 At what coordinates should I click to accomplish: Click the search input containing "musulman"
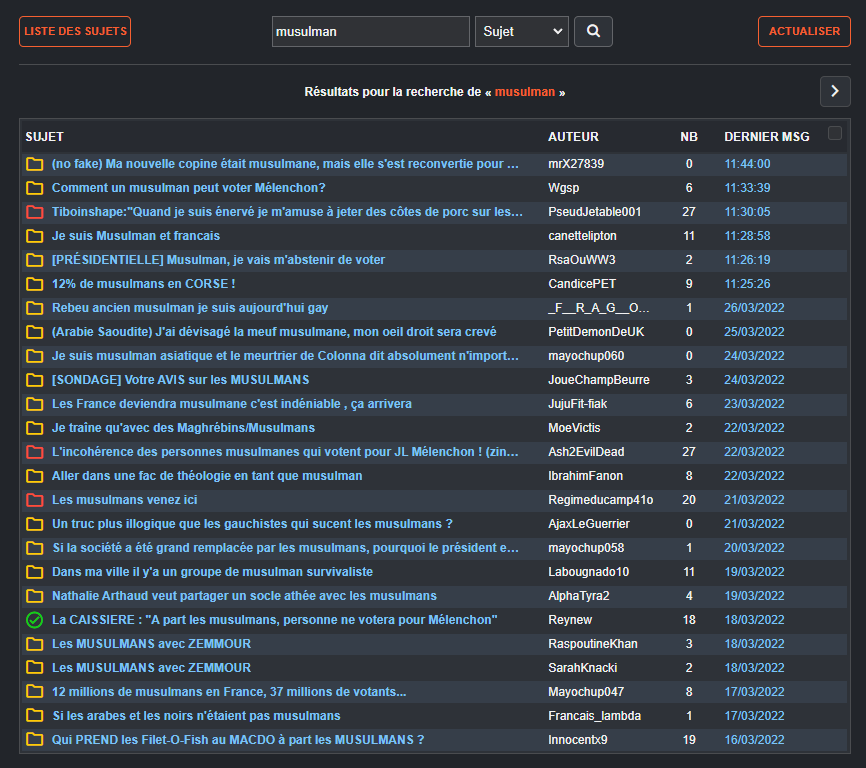pos(370,31)
